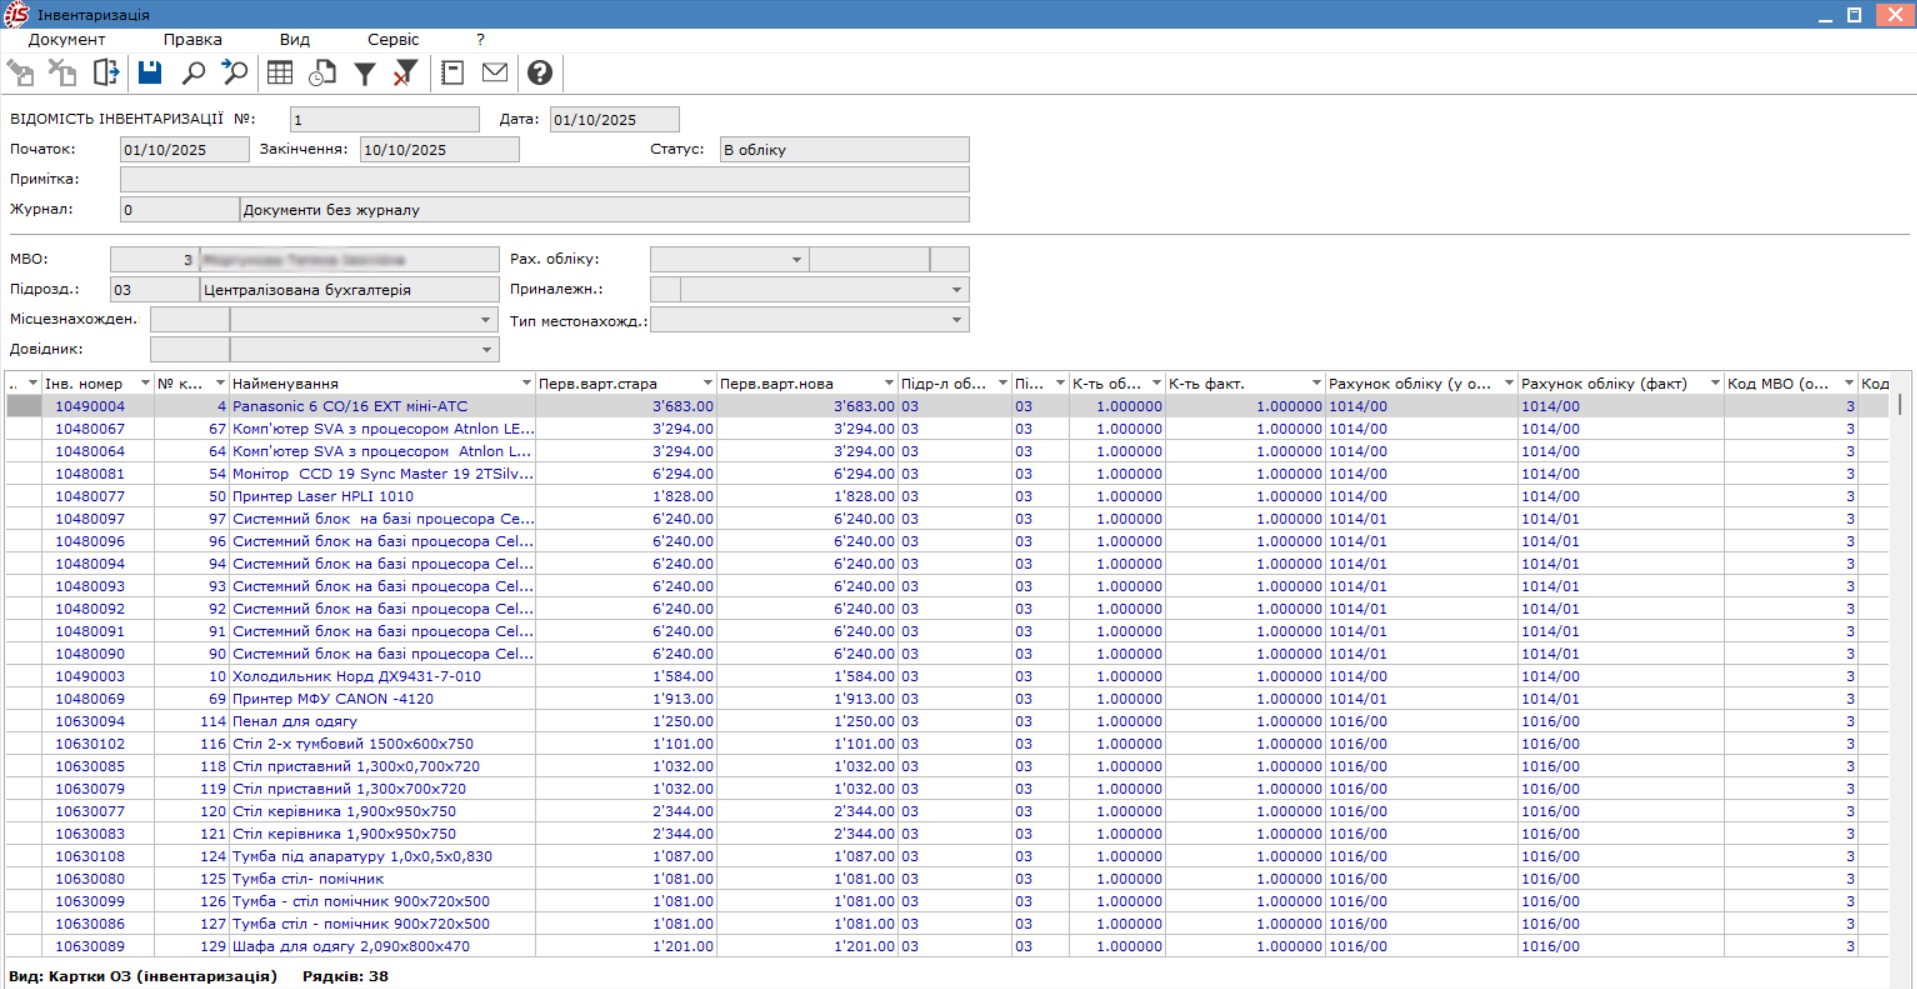Click the notebook icon in the toolbar
This screenshot has width=1917, height=989.
[452, 73]
